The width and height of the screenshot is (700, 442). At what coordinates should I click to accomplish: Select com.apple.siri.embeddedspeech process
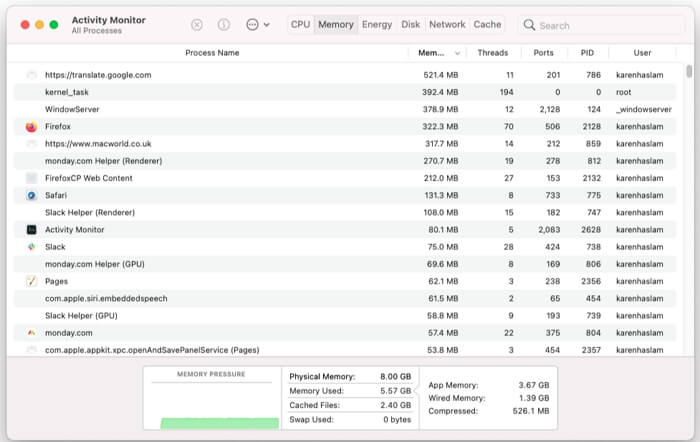[x=345, y=299]
